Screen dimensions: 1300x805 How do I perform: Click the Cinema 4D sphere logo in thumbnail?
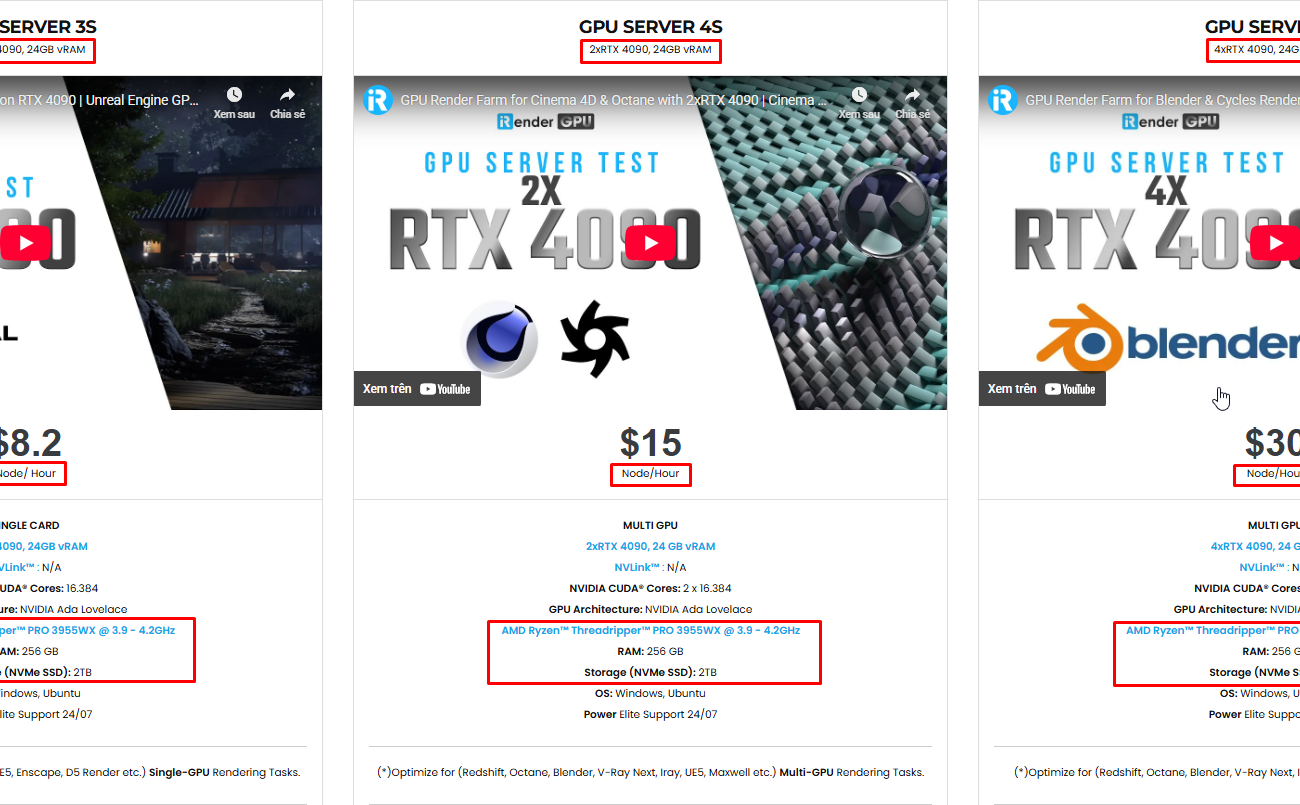pos(499,340)
